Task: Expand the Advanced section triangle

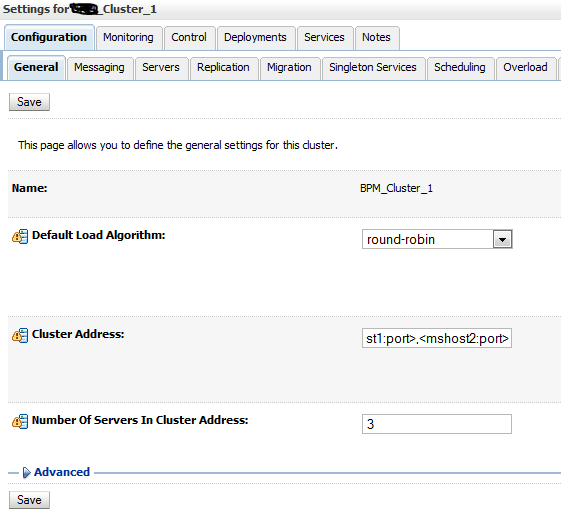Action: [x=26, y=472]
